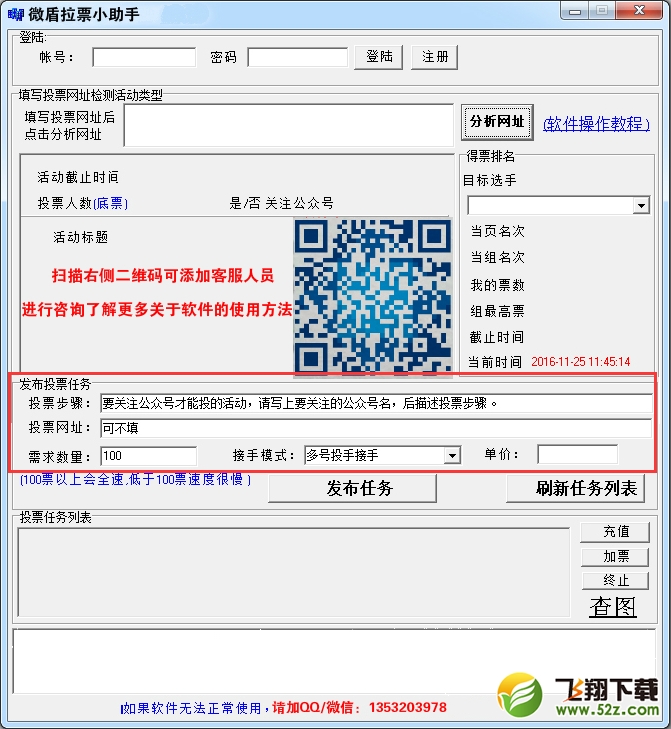Click the 帐号 account input field
The height and width of the screenshot is (729, 671).
point(144,58)
